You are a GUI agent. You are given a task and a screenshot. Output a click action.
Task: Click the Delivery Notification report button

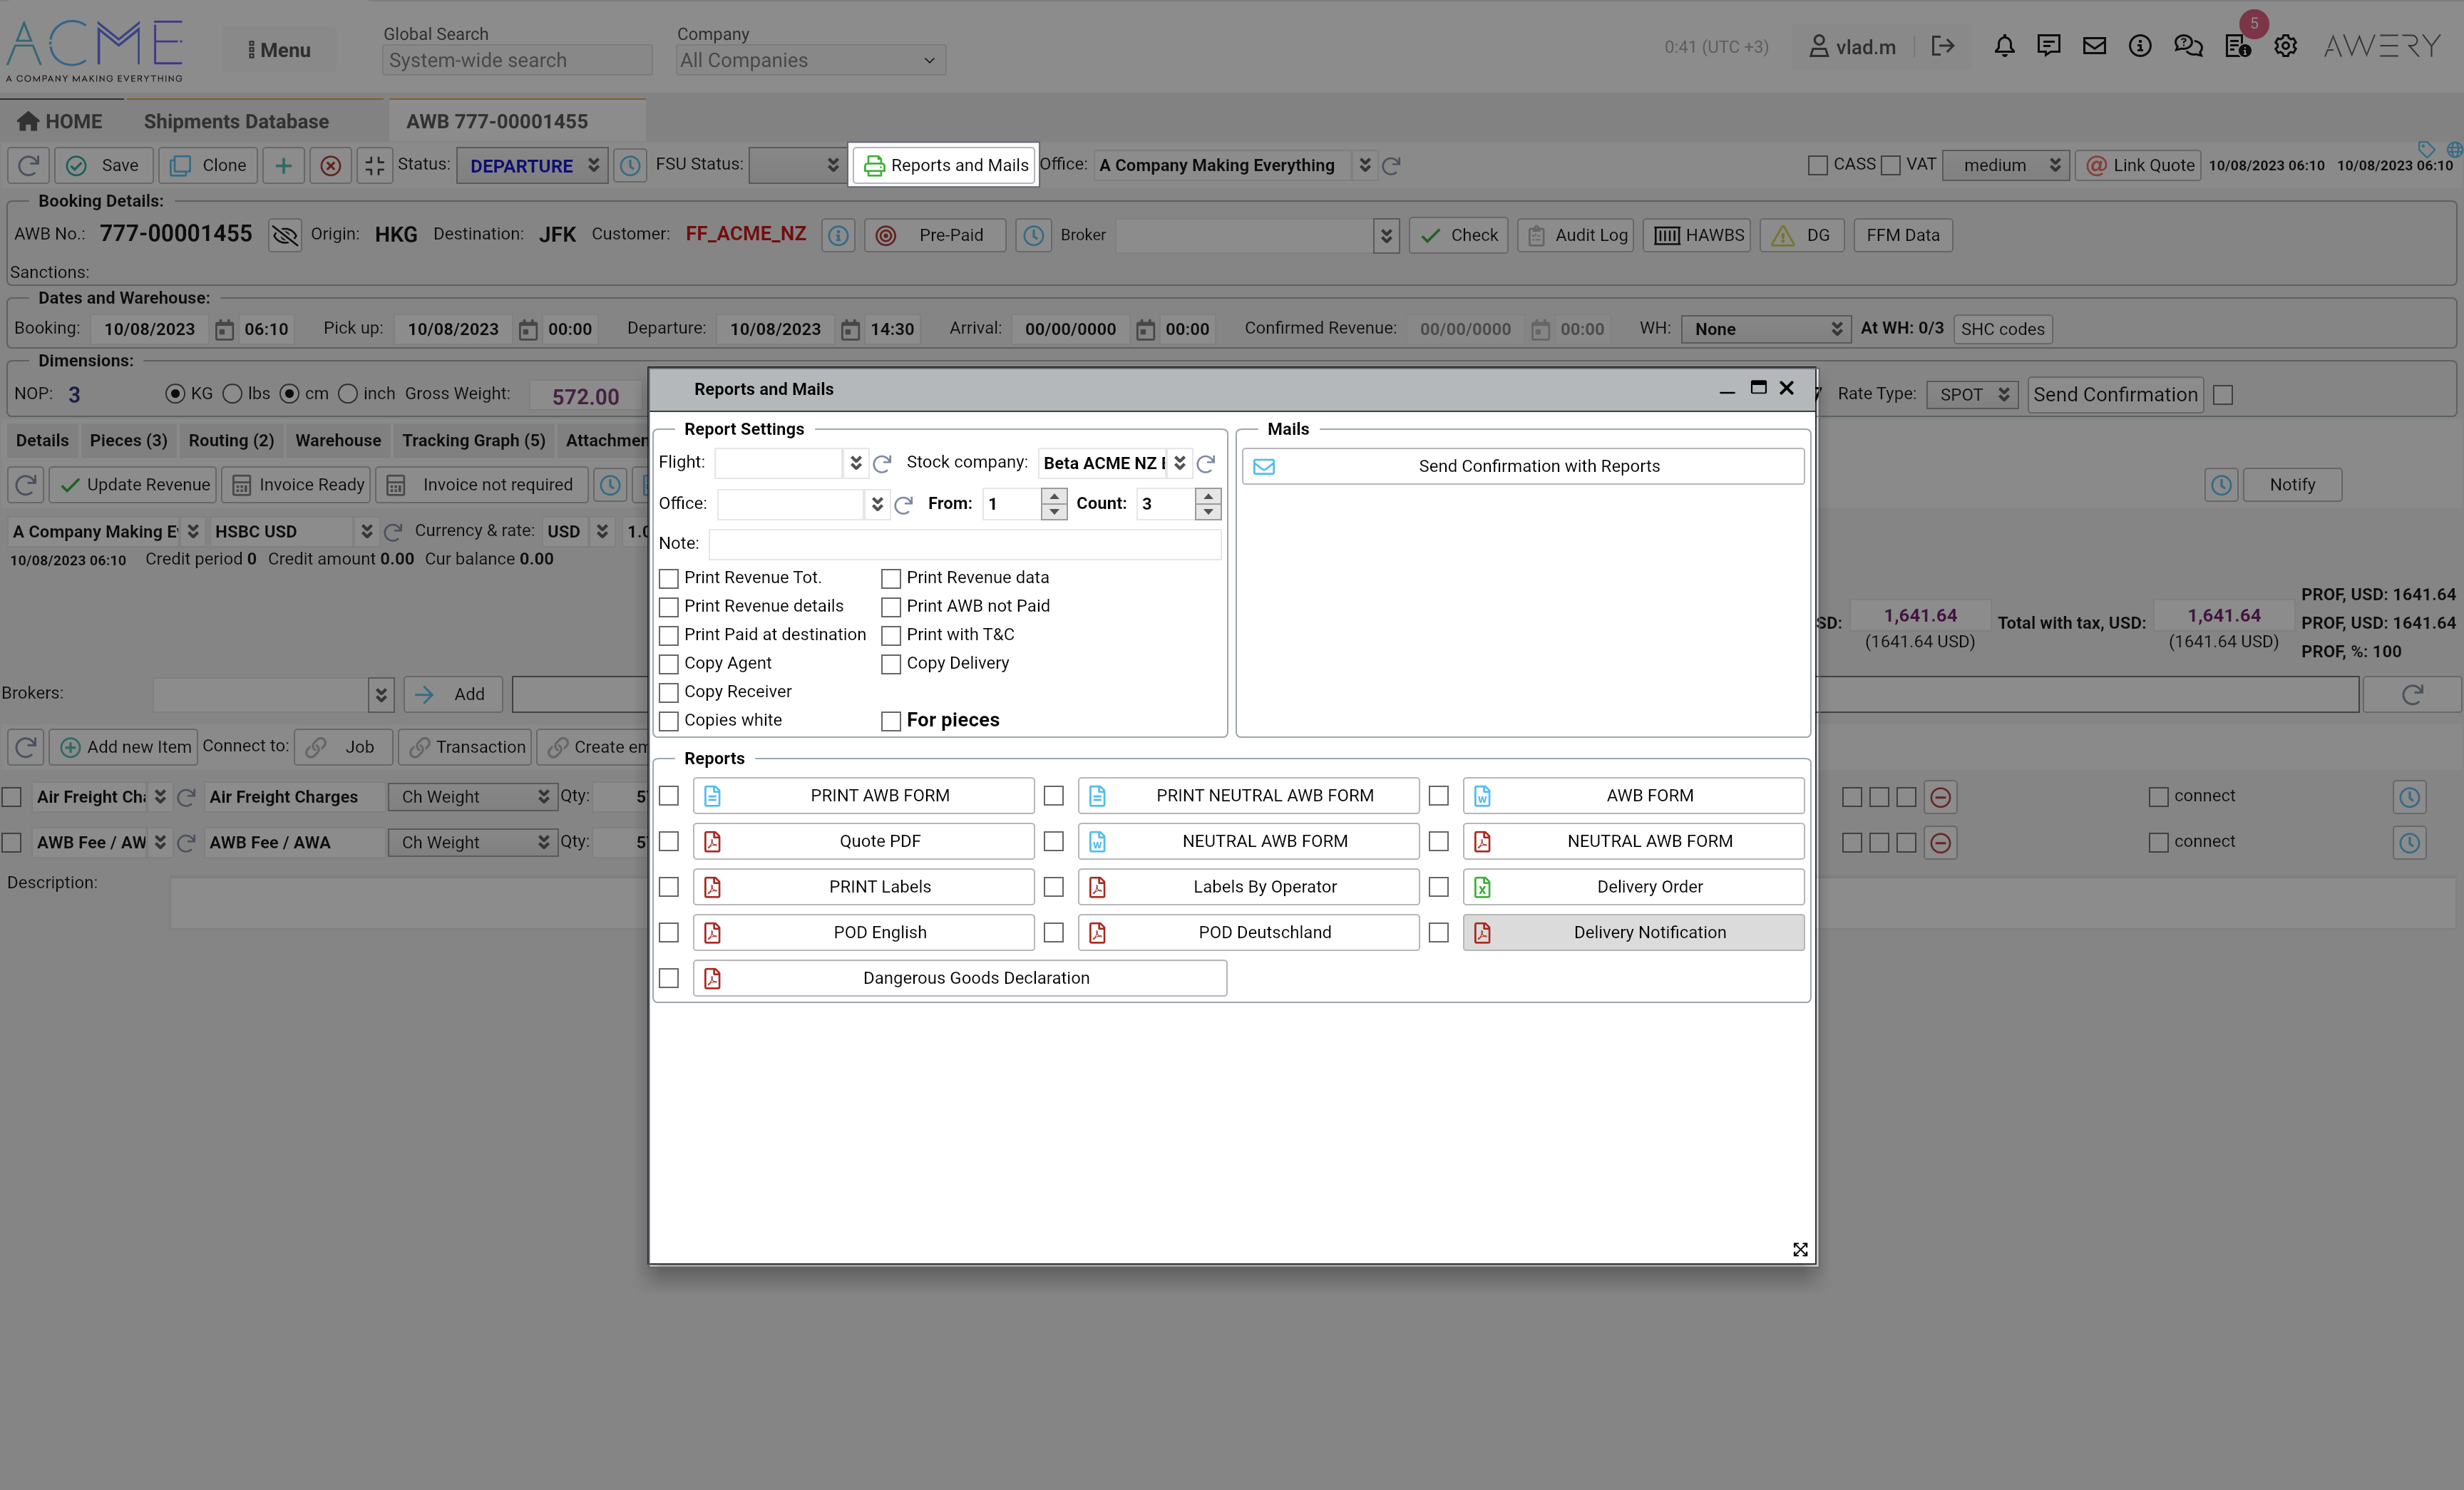pos(1649,932)
